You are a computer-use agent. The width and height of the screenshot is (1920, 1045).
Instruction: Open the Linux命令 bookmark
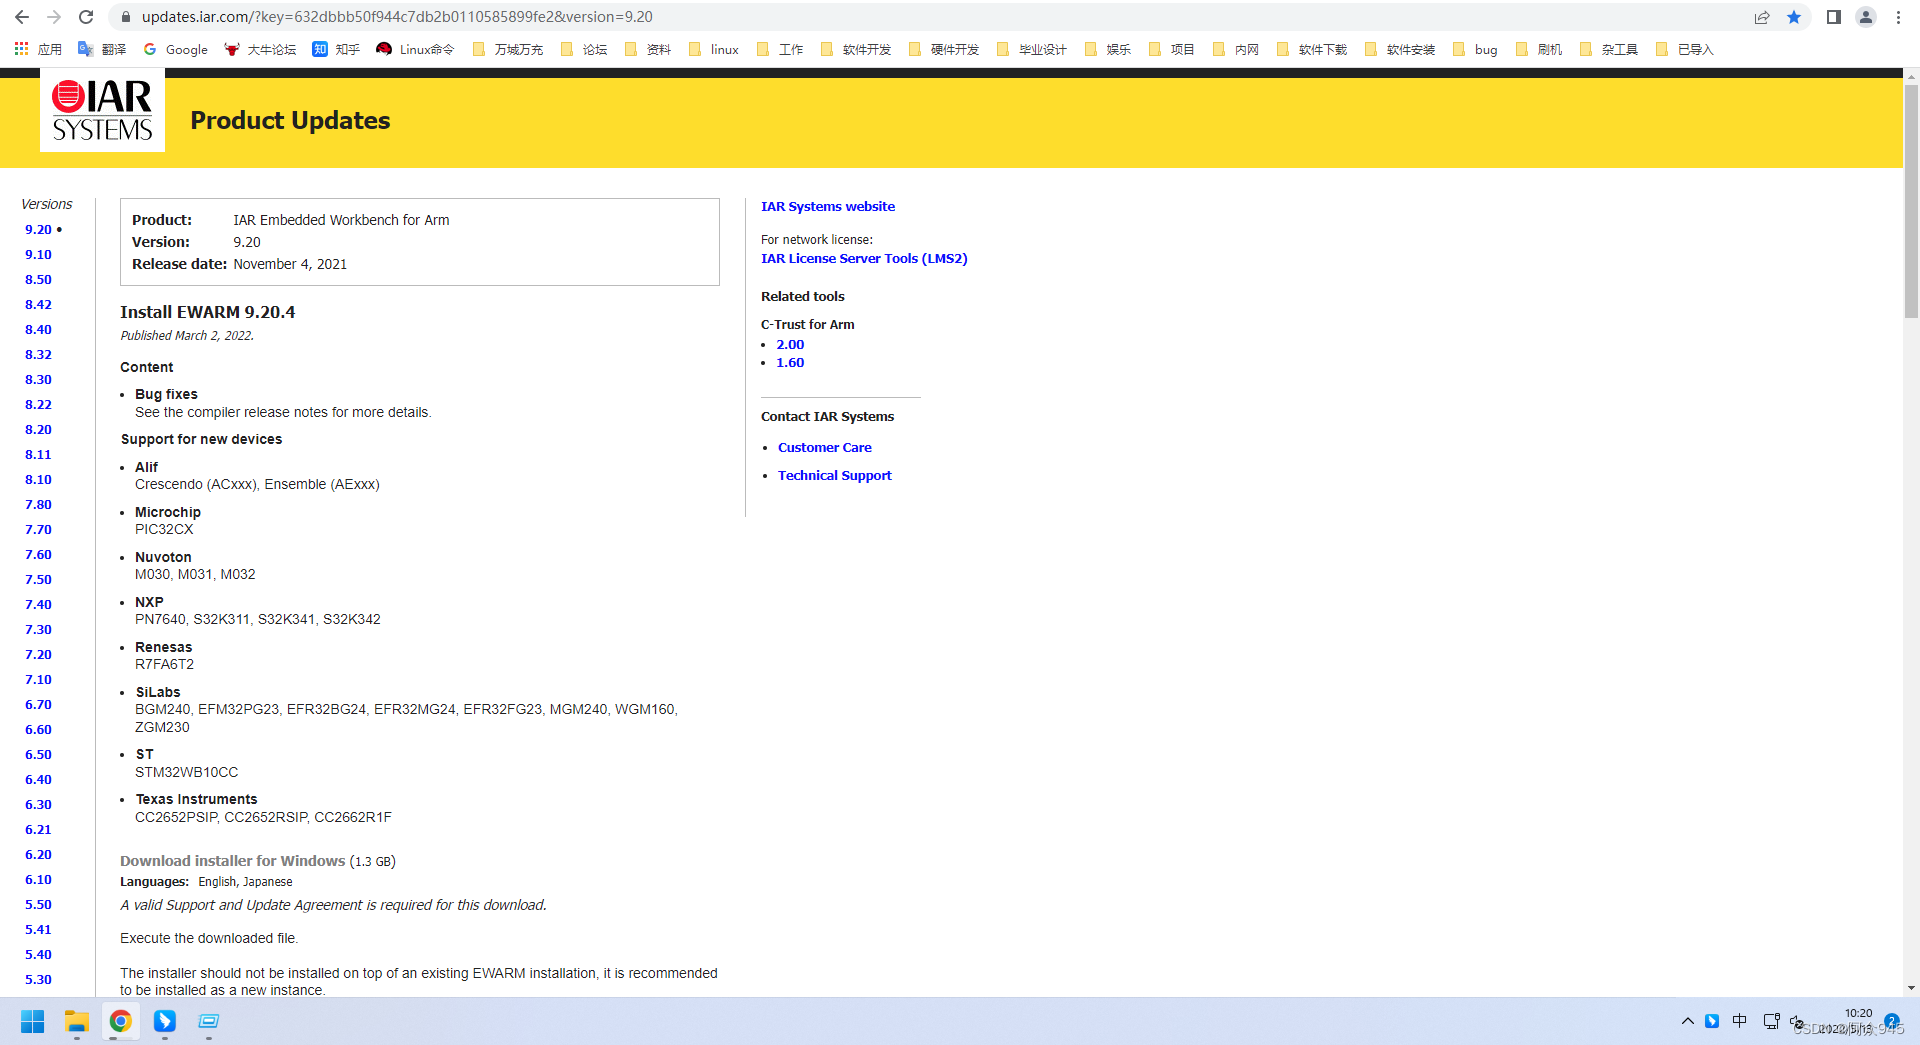415,49
